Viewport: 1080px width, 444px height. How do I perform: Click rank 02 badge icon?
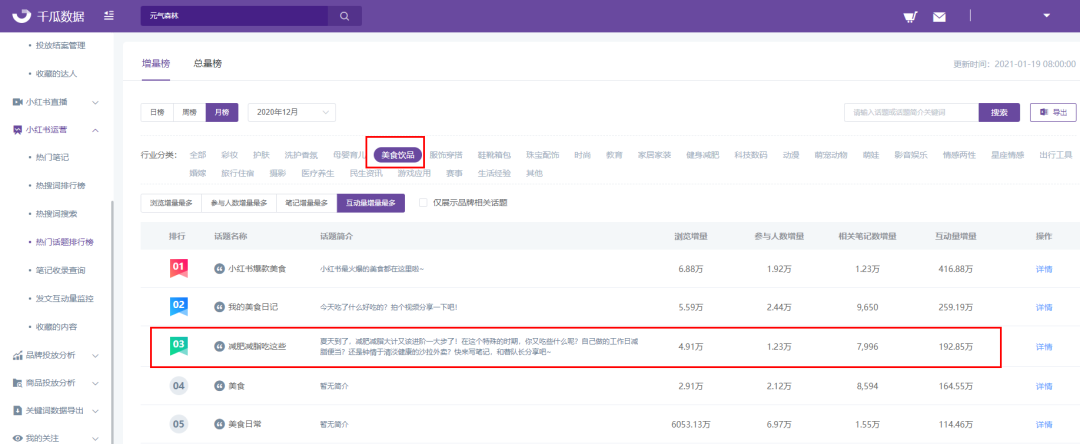point(178,306)
